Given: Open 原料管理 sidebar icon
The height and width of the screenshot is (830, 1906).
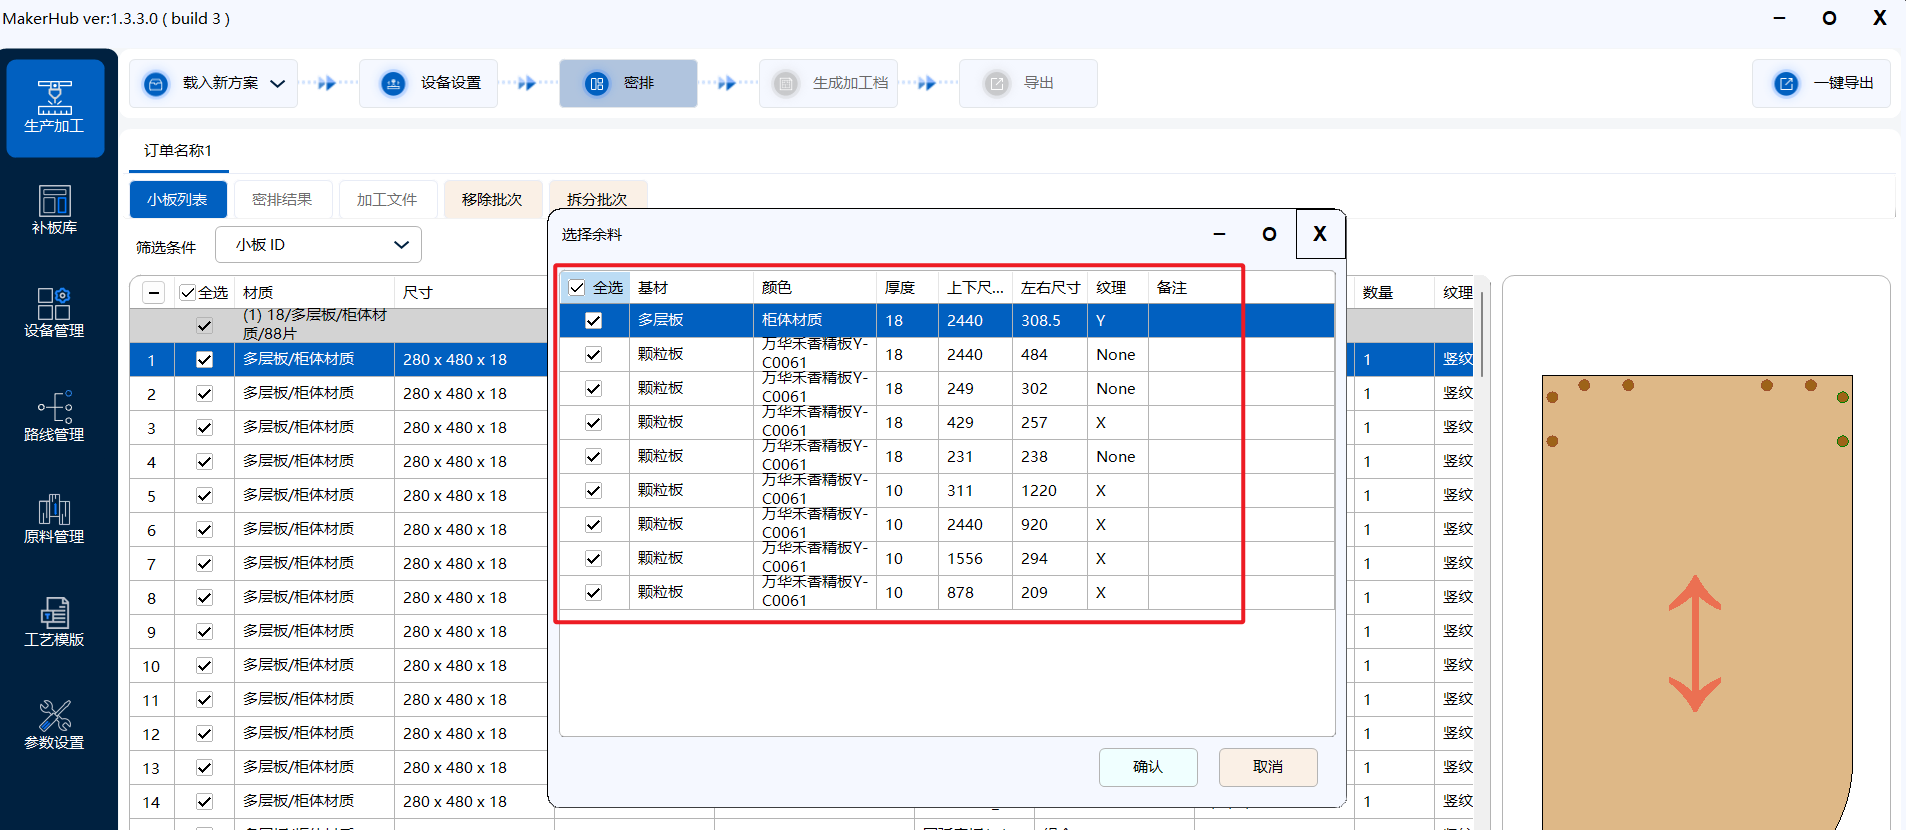Looking at the screenshot, I should pos(55,519).
